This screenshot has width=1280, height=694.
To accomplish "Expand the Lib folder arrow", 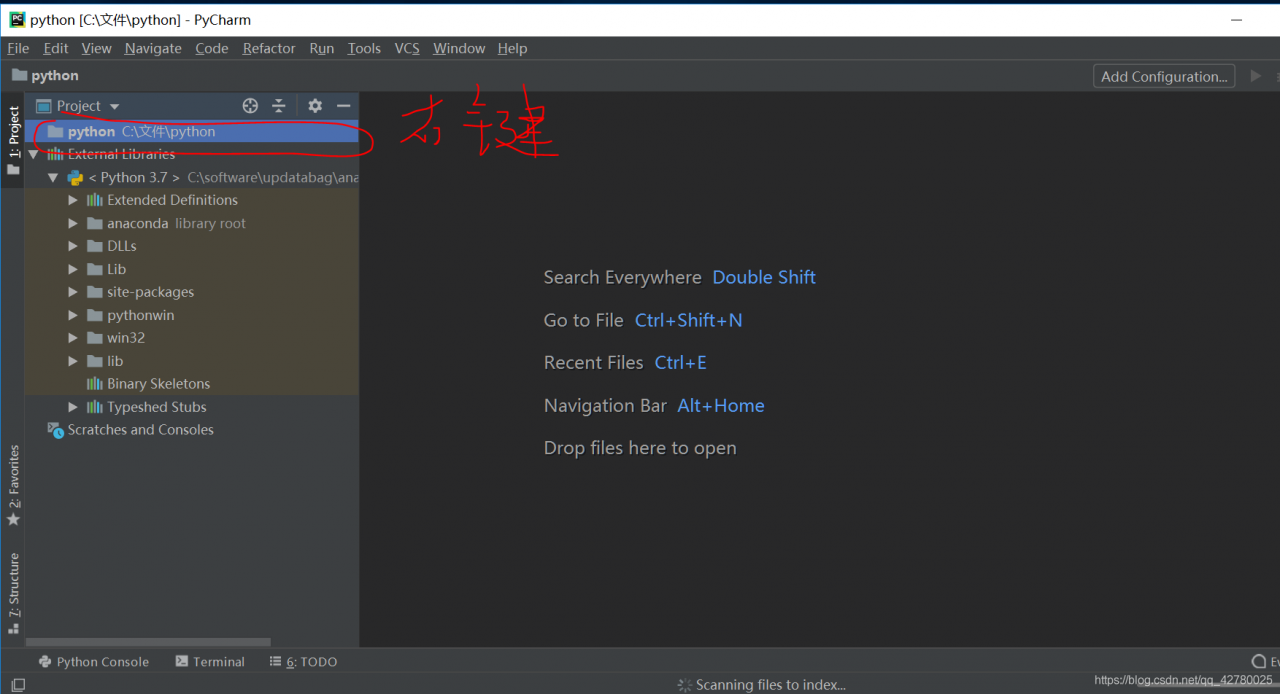I will click(x=73, y=269).
